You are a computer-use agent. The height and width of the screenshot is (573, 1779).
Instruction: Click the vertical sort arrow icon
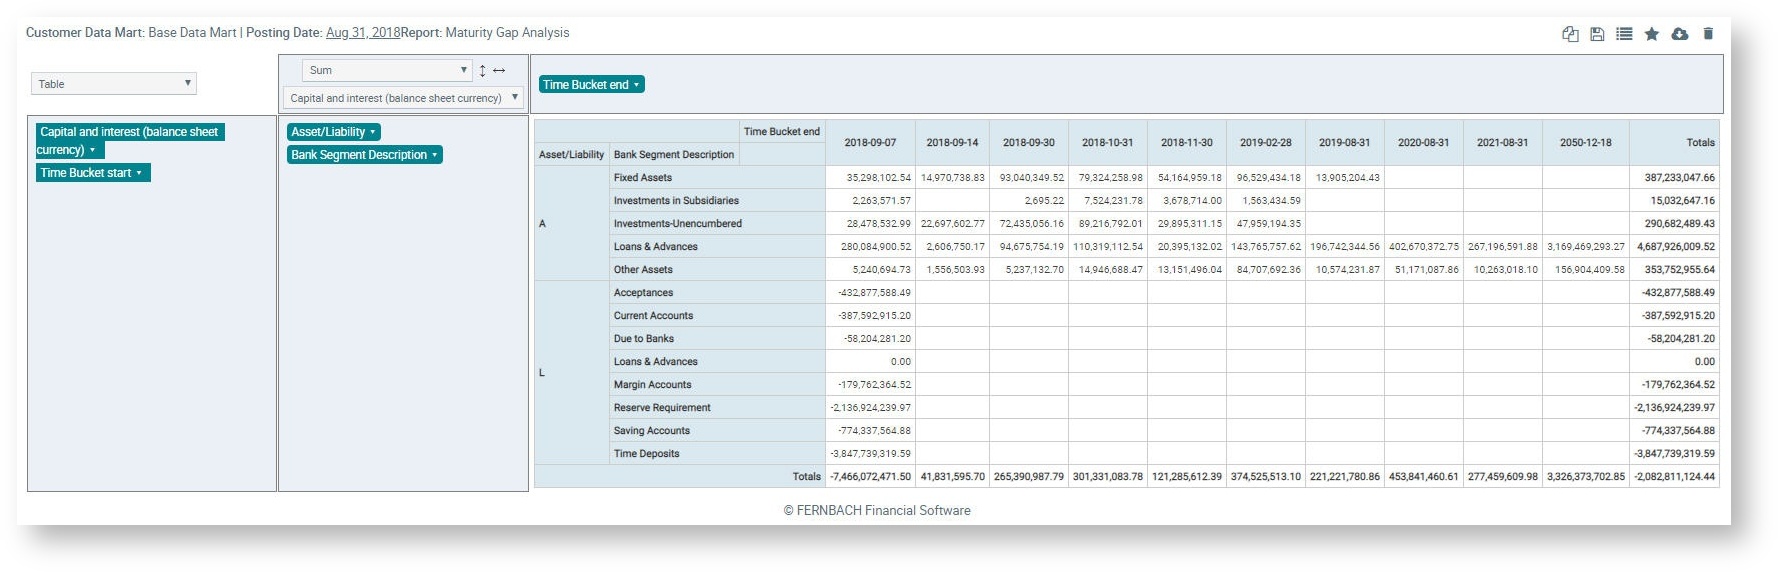pos(482,71)
